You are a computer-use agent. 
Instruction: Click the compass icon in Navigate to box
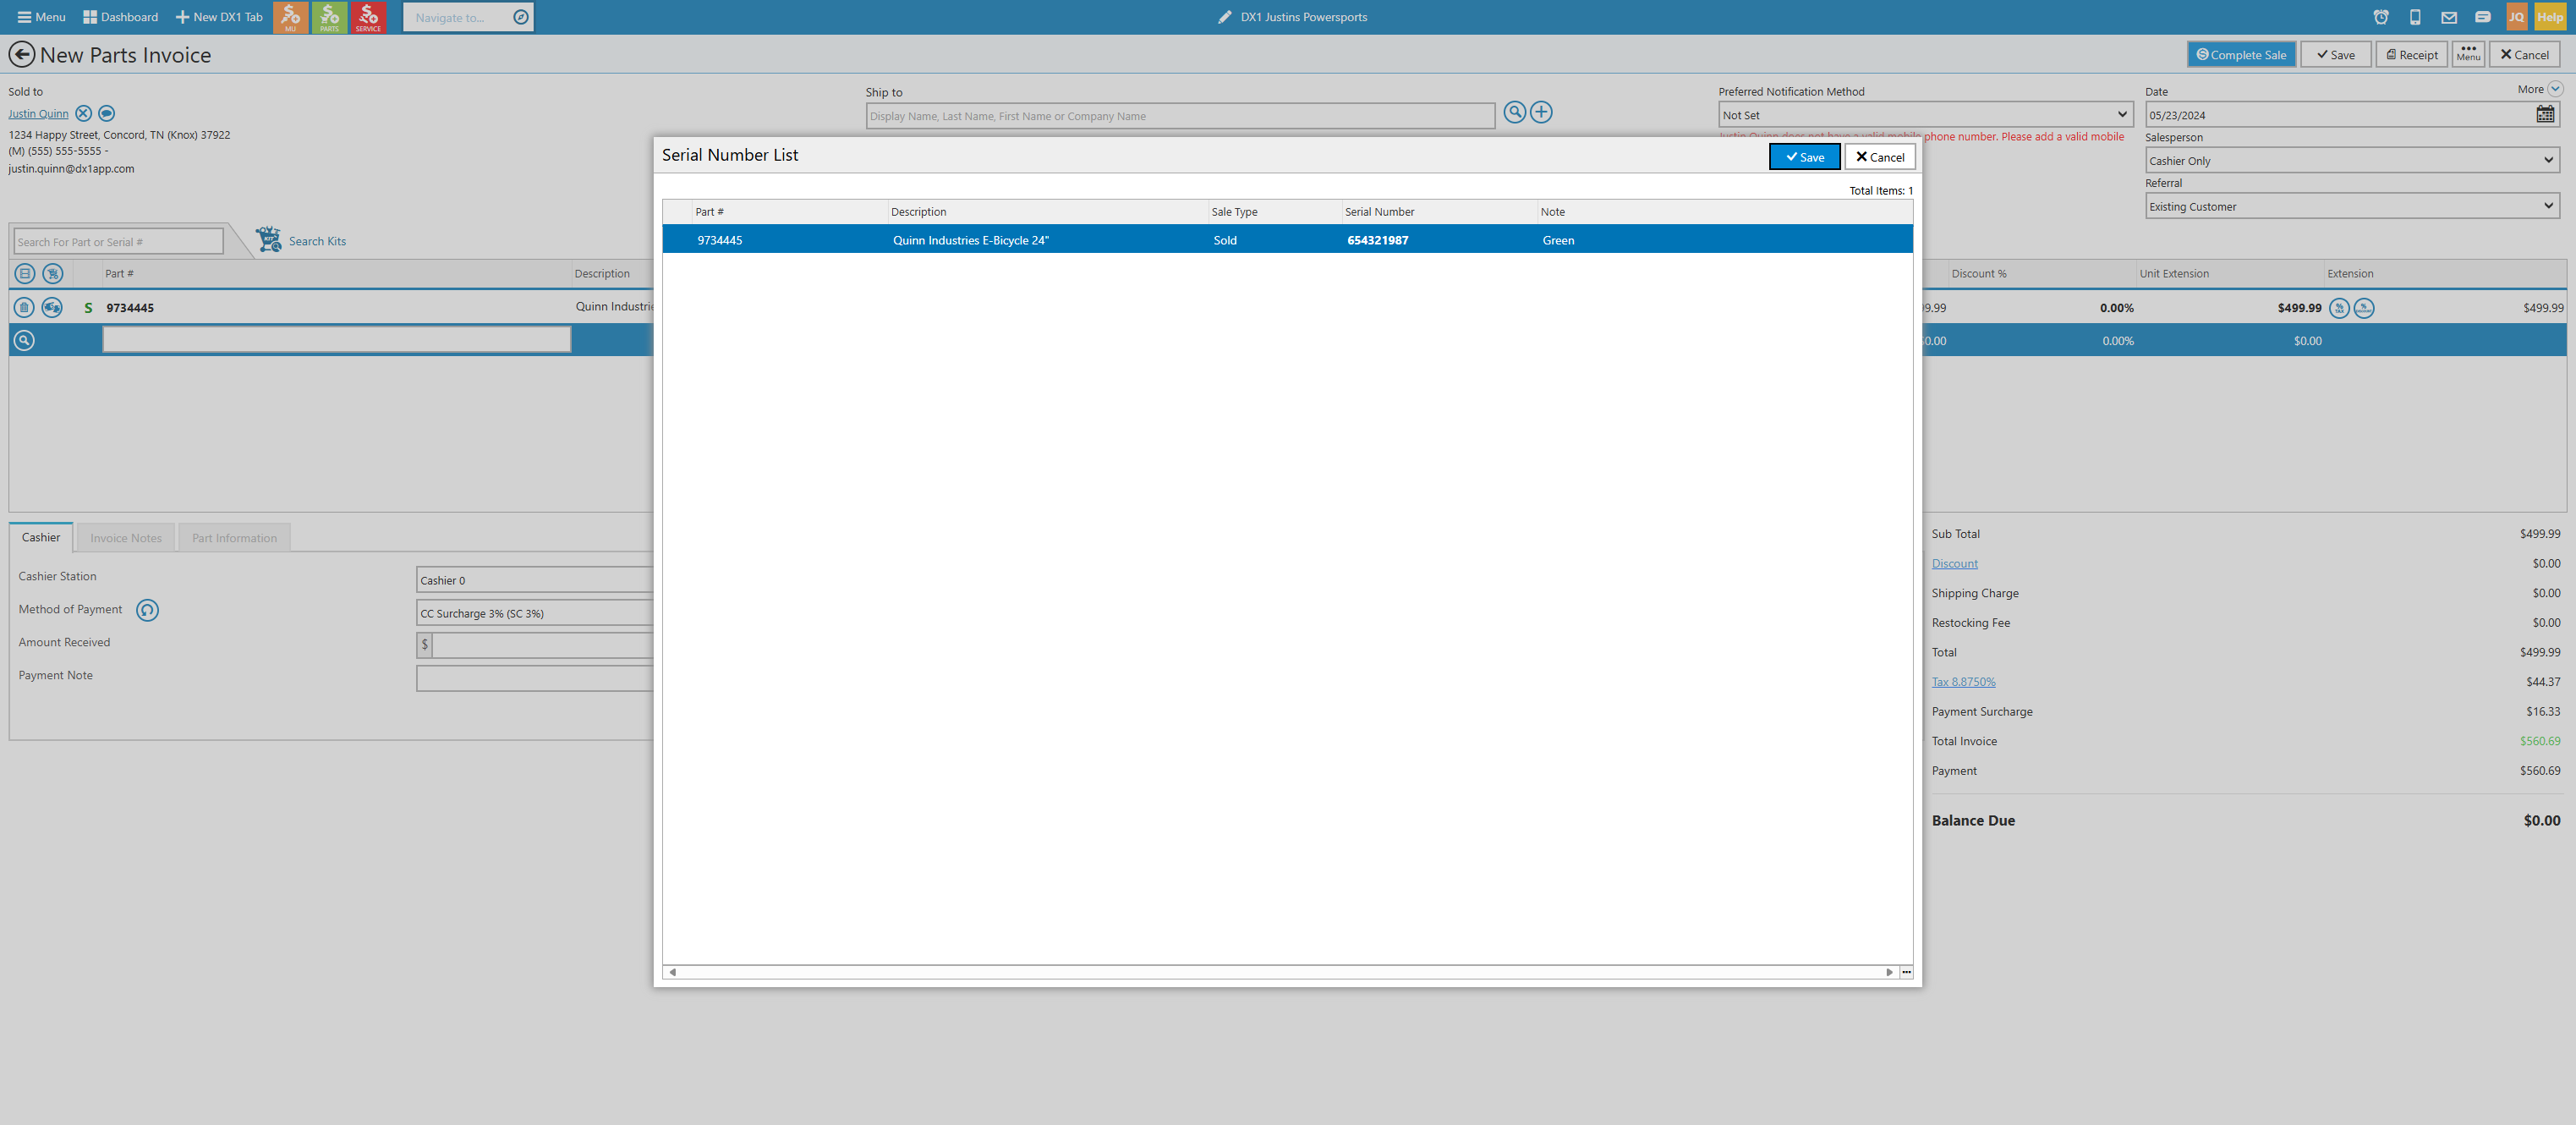520,17
